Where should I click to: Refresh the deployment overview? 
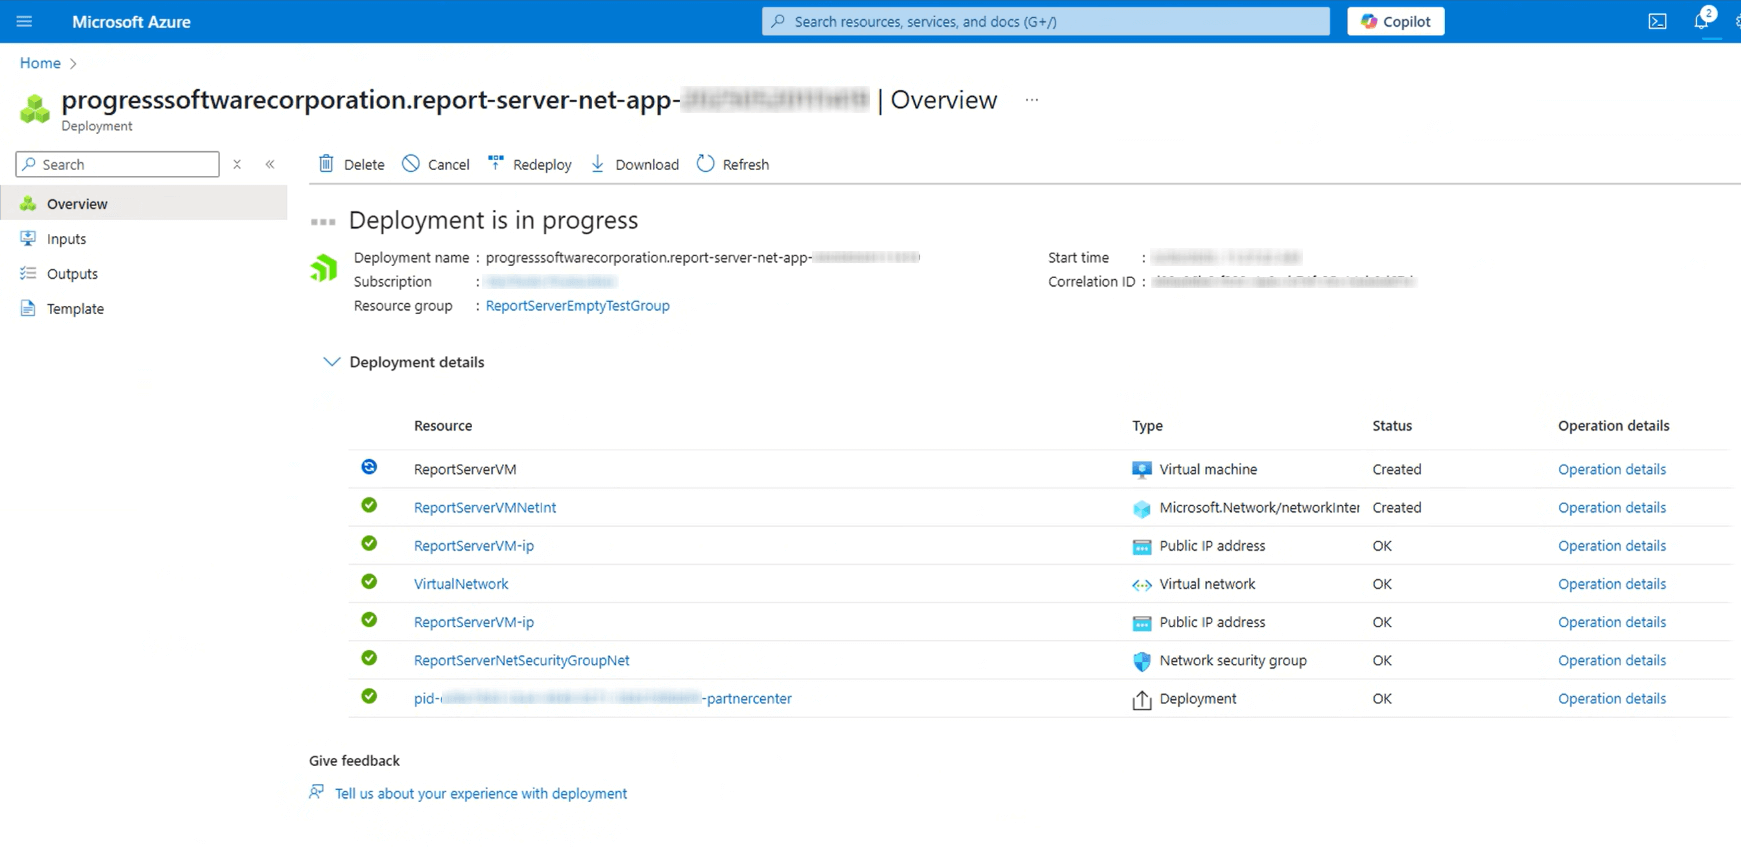[733, 164]
